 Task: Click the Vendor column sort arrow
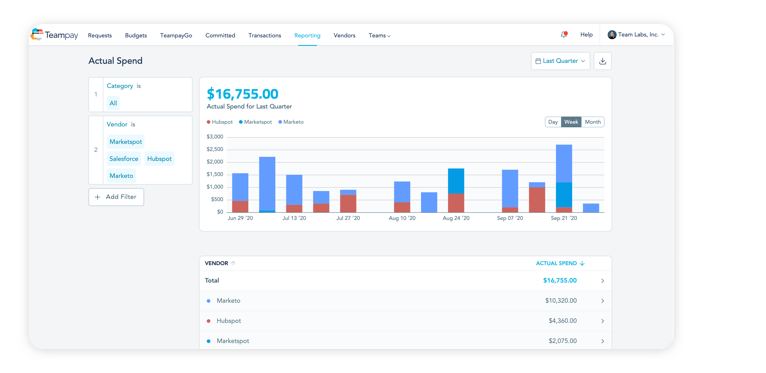(233, 263)
